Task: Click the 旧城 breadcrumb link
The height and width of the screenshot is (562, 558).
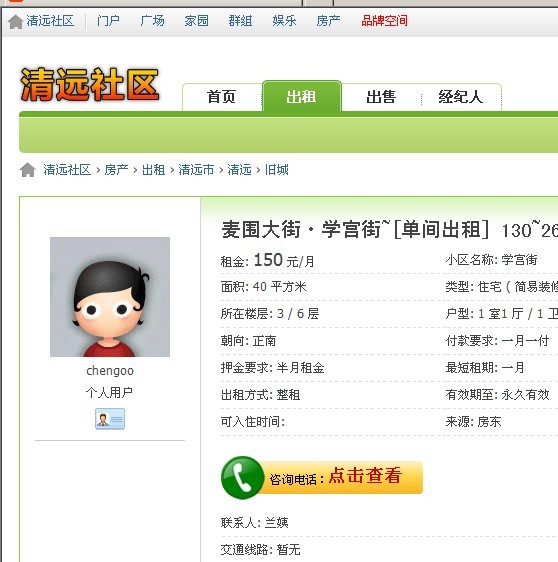Action: [x=277, y=170]
